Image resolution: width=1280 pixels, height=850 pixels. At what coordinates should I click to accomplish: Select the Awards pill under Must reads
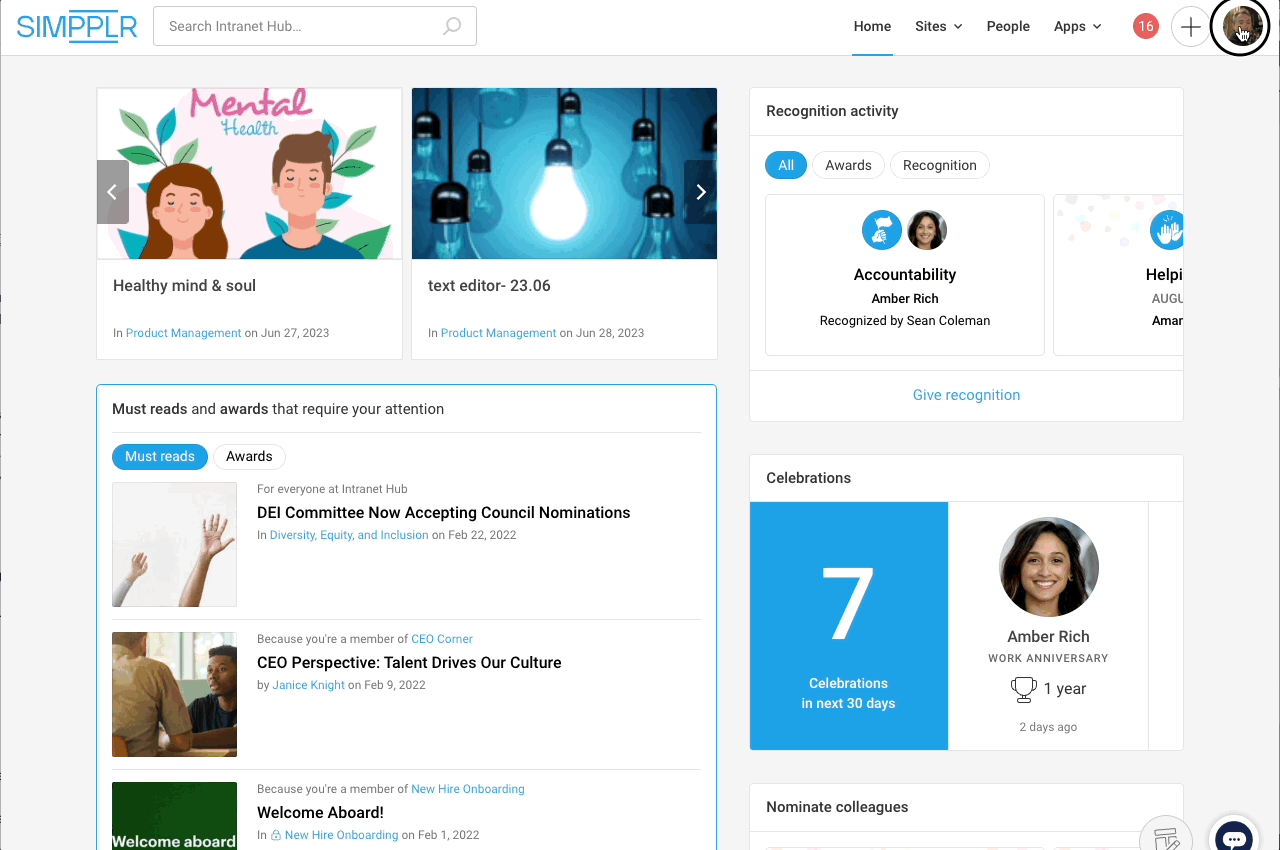(x=249, y=456)
